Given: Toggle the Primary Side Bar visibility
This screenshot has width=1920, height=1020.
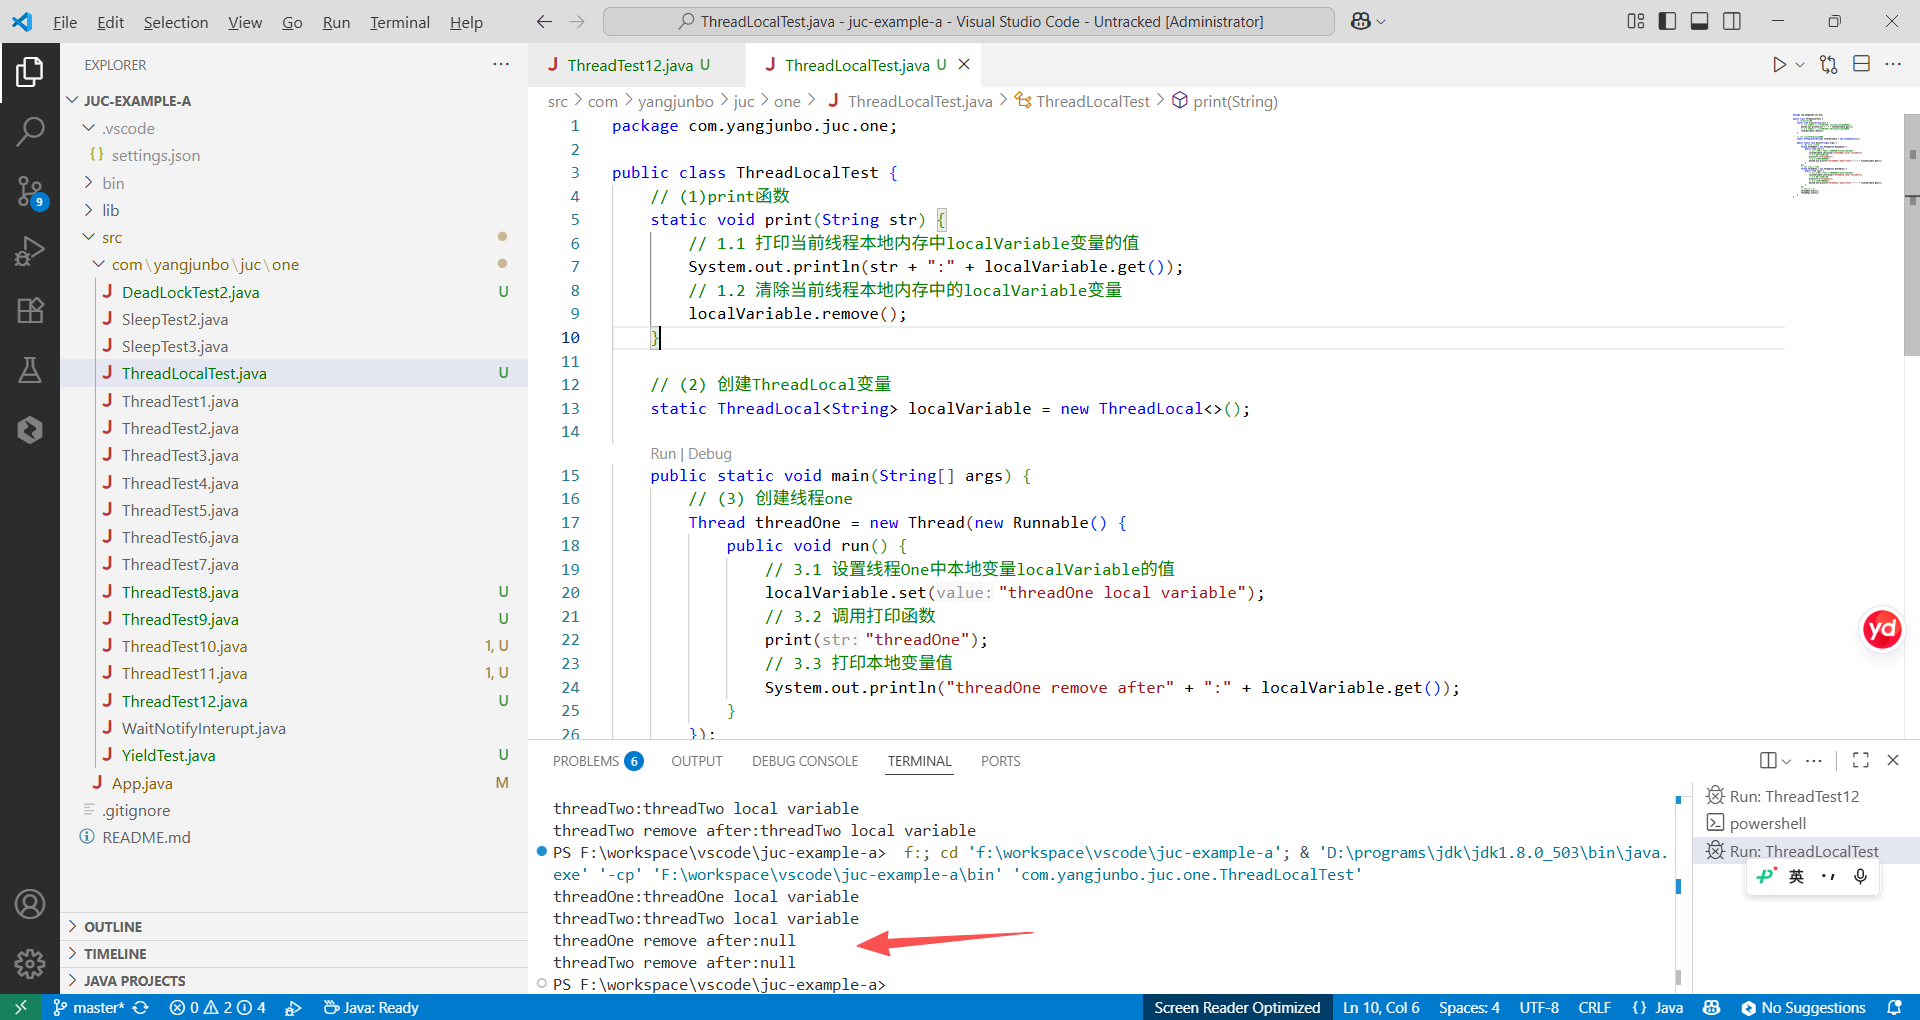Looking at the screenshot, I should tap(1668, 21).
